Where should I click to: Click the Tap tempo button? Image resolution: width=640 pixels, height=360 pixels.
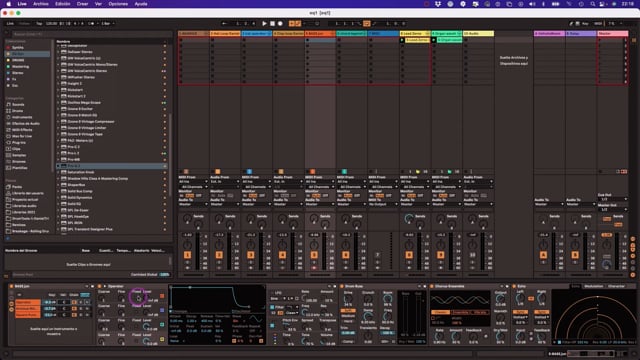(x=39, y=24)
